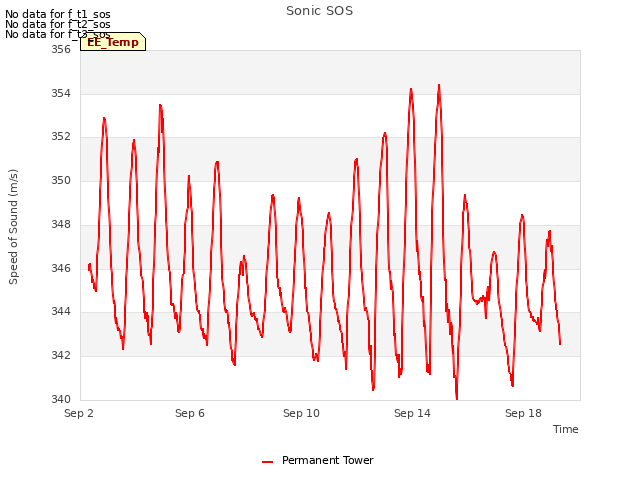Viewport: 640px width, 480px height.
Task: Click the 352 y-axis tick label
Action: click(61, 136)
